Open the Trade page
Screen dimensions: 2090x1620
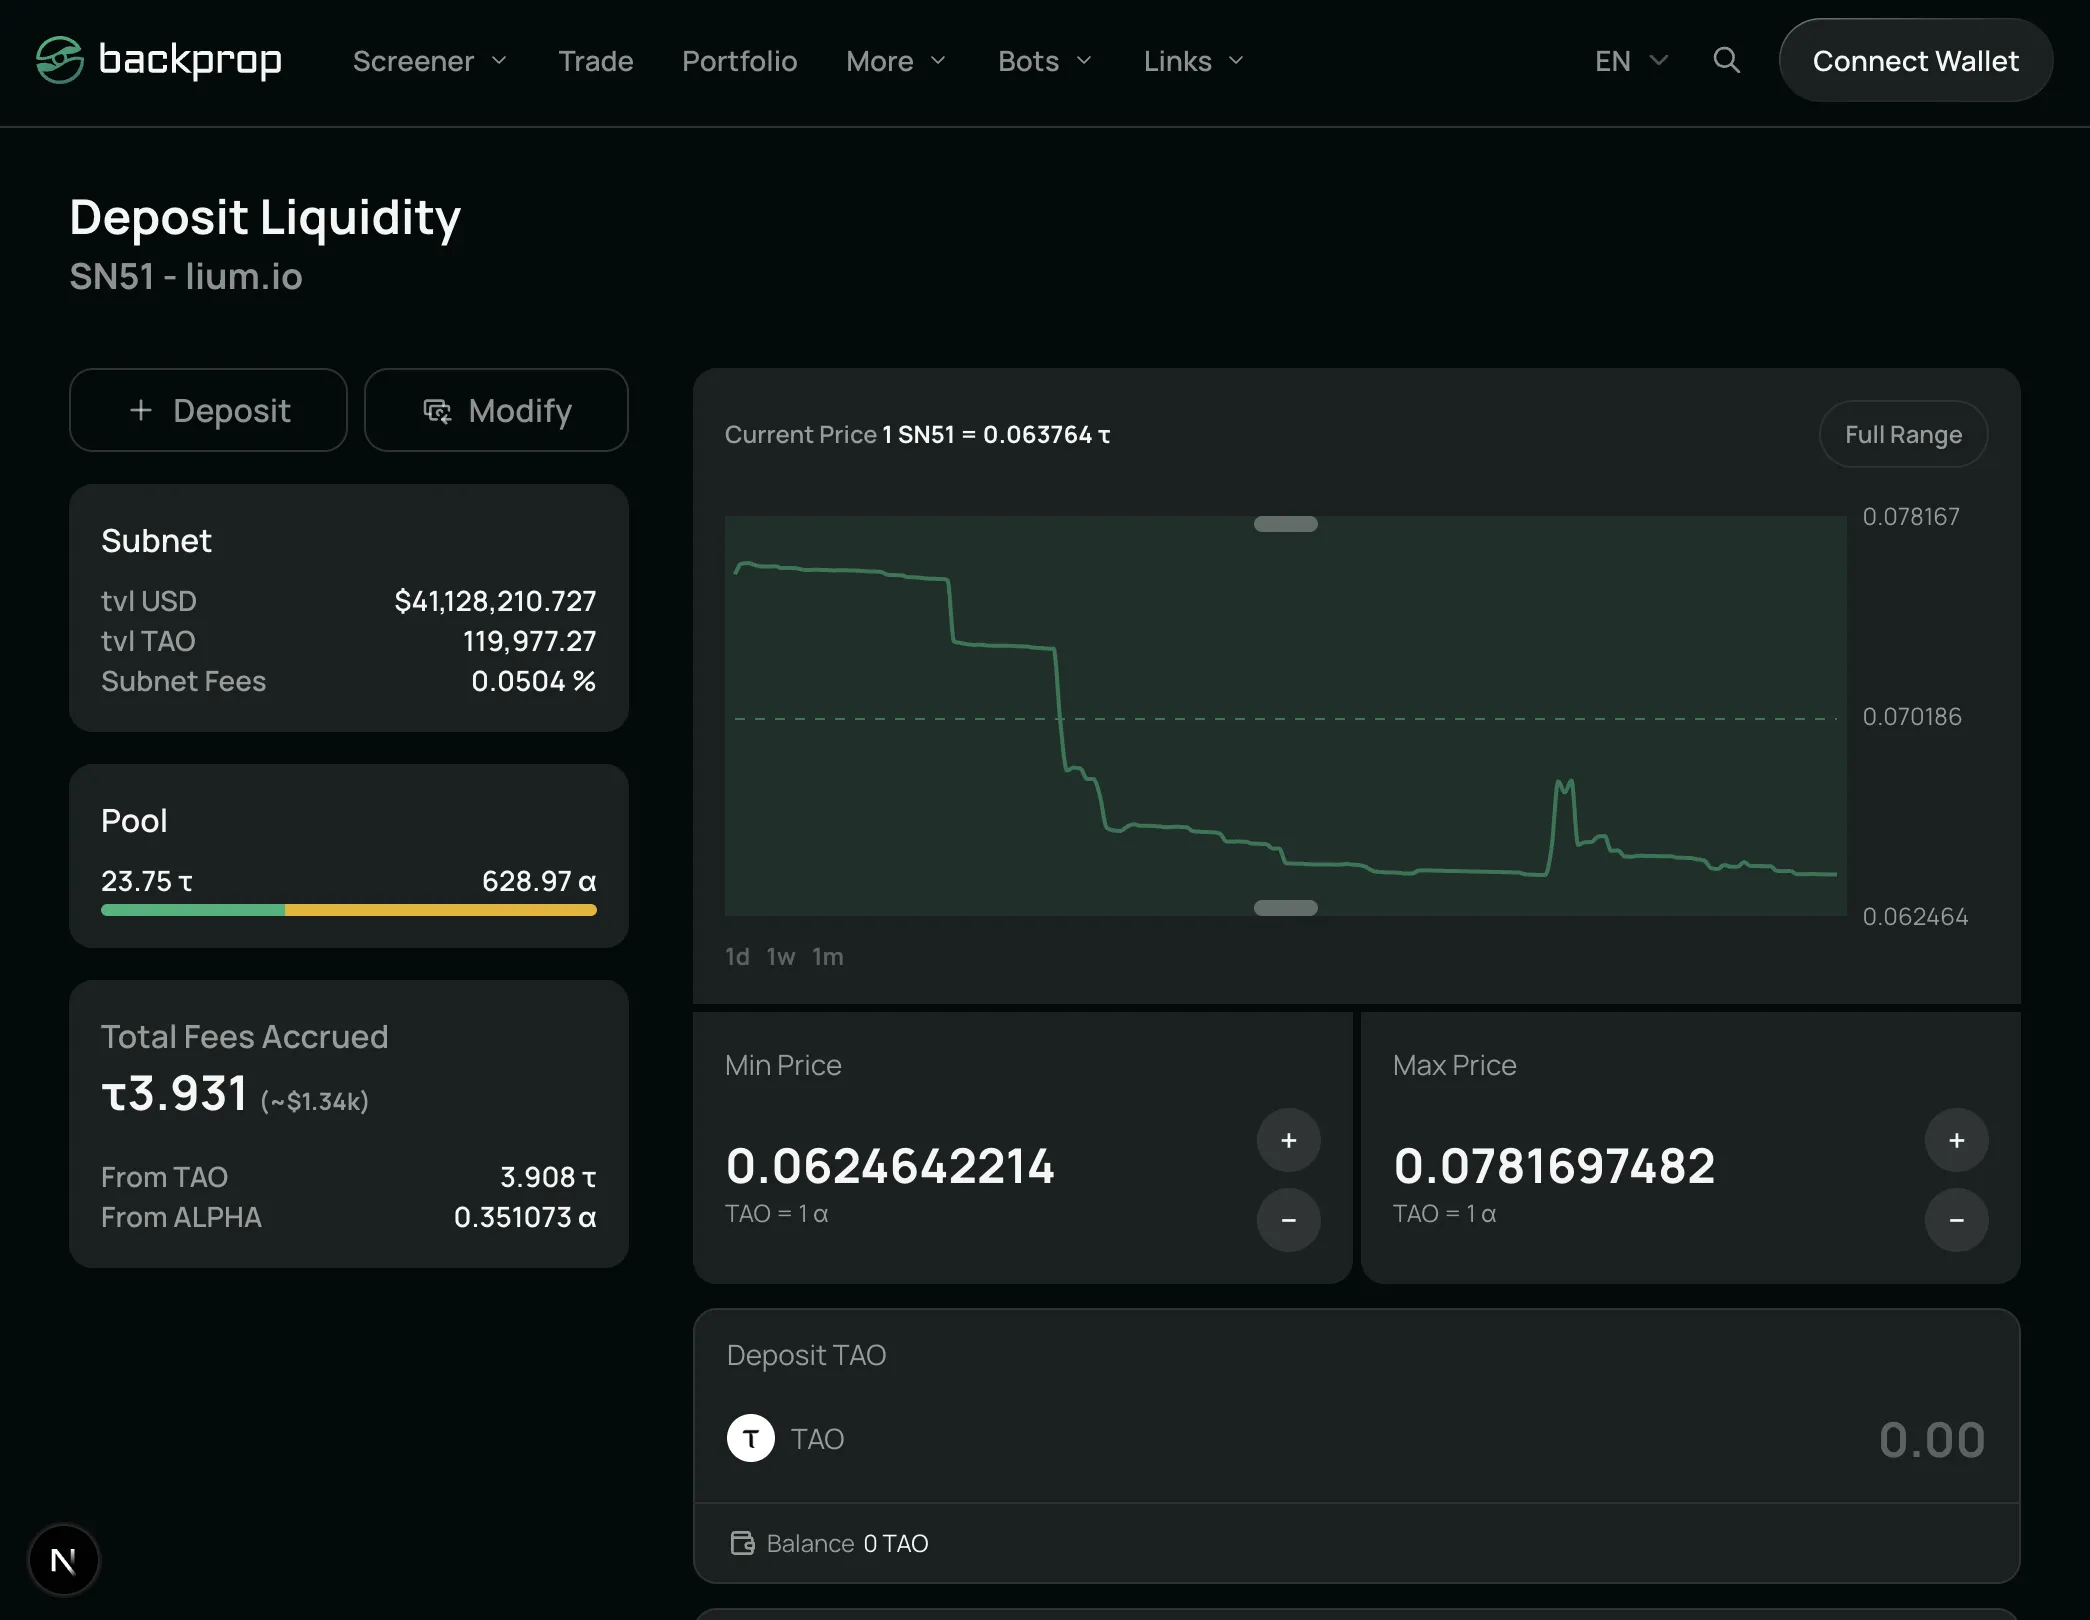tap(596, 61)
